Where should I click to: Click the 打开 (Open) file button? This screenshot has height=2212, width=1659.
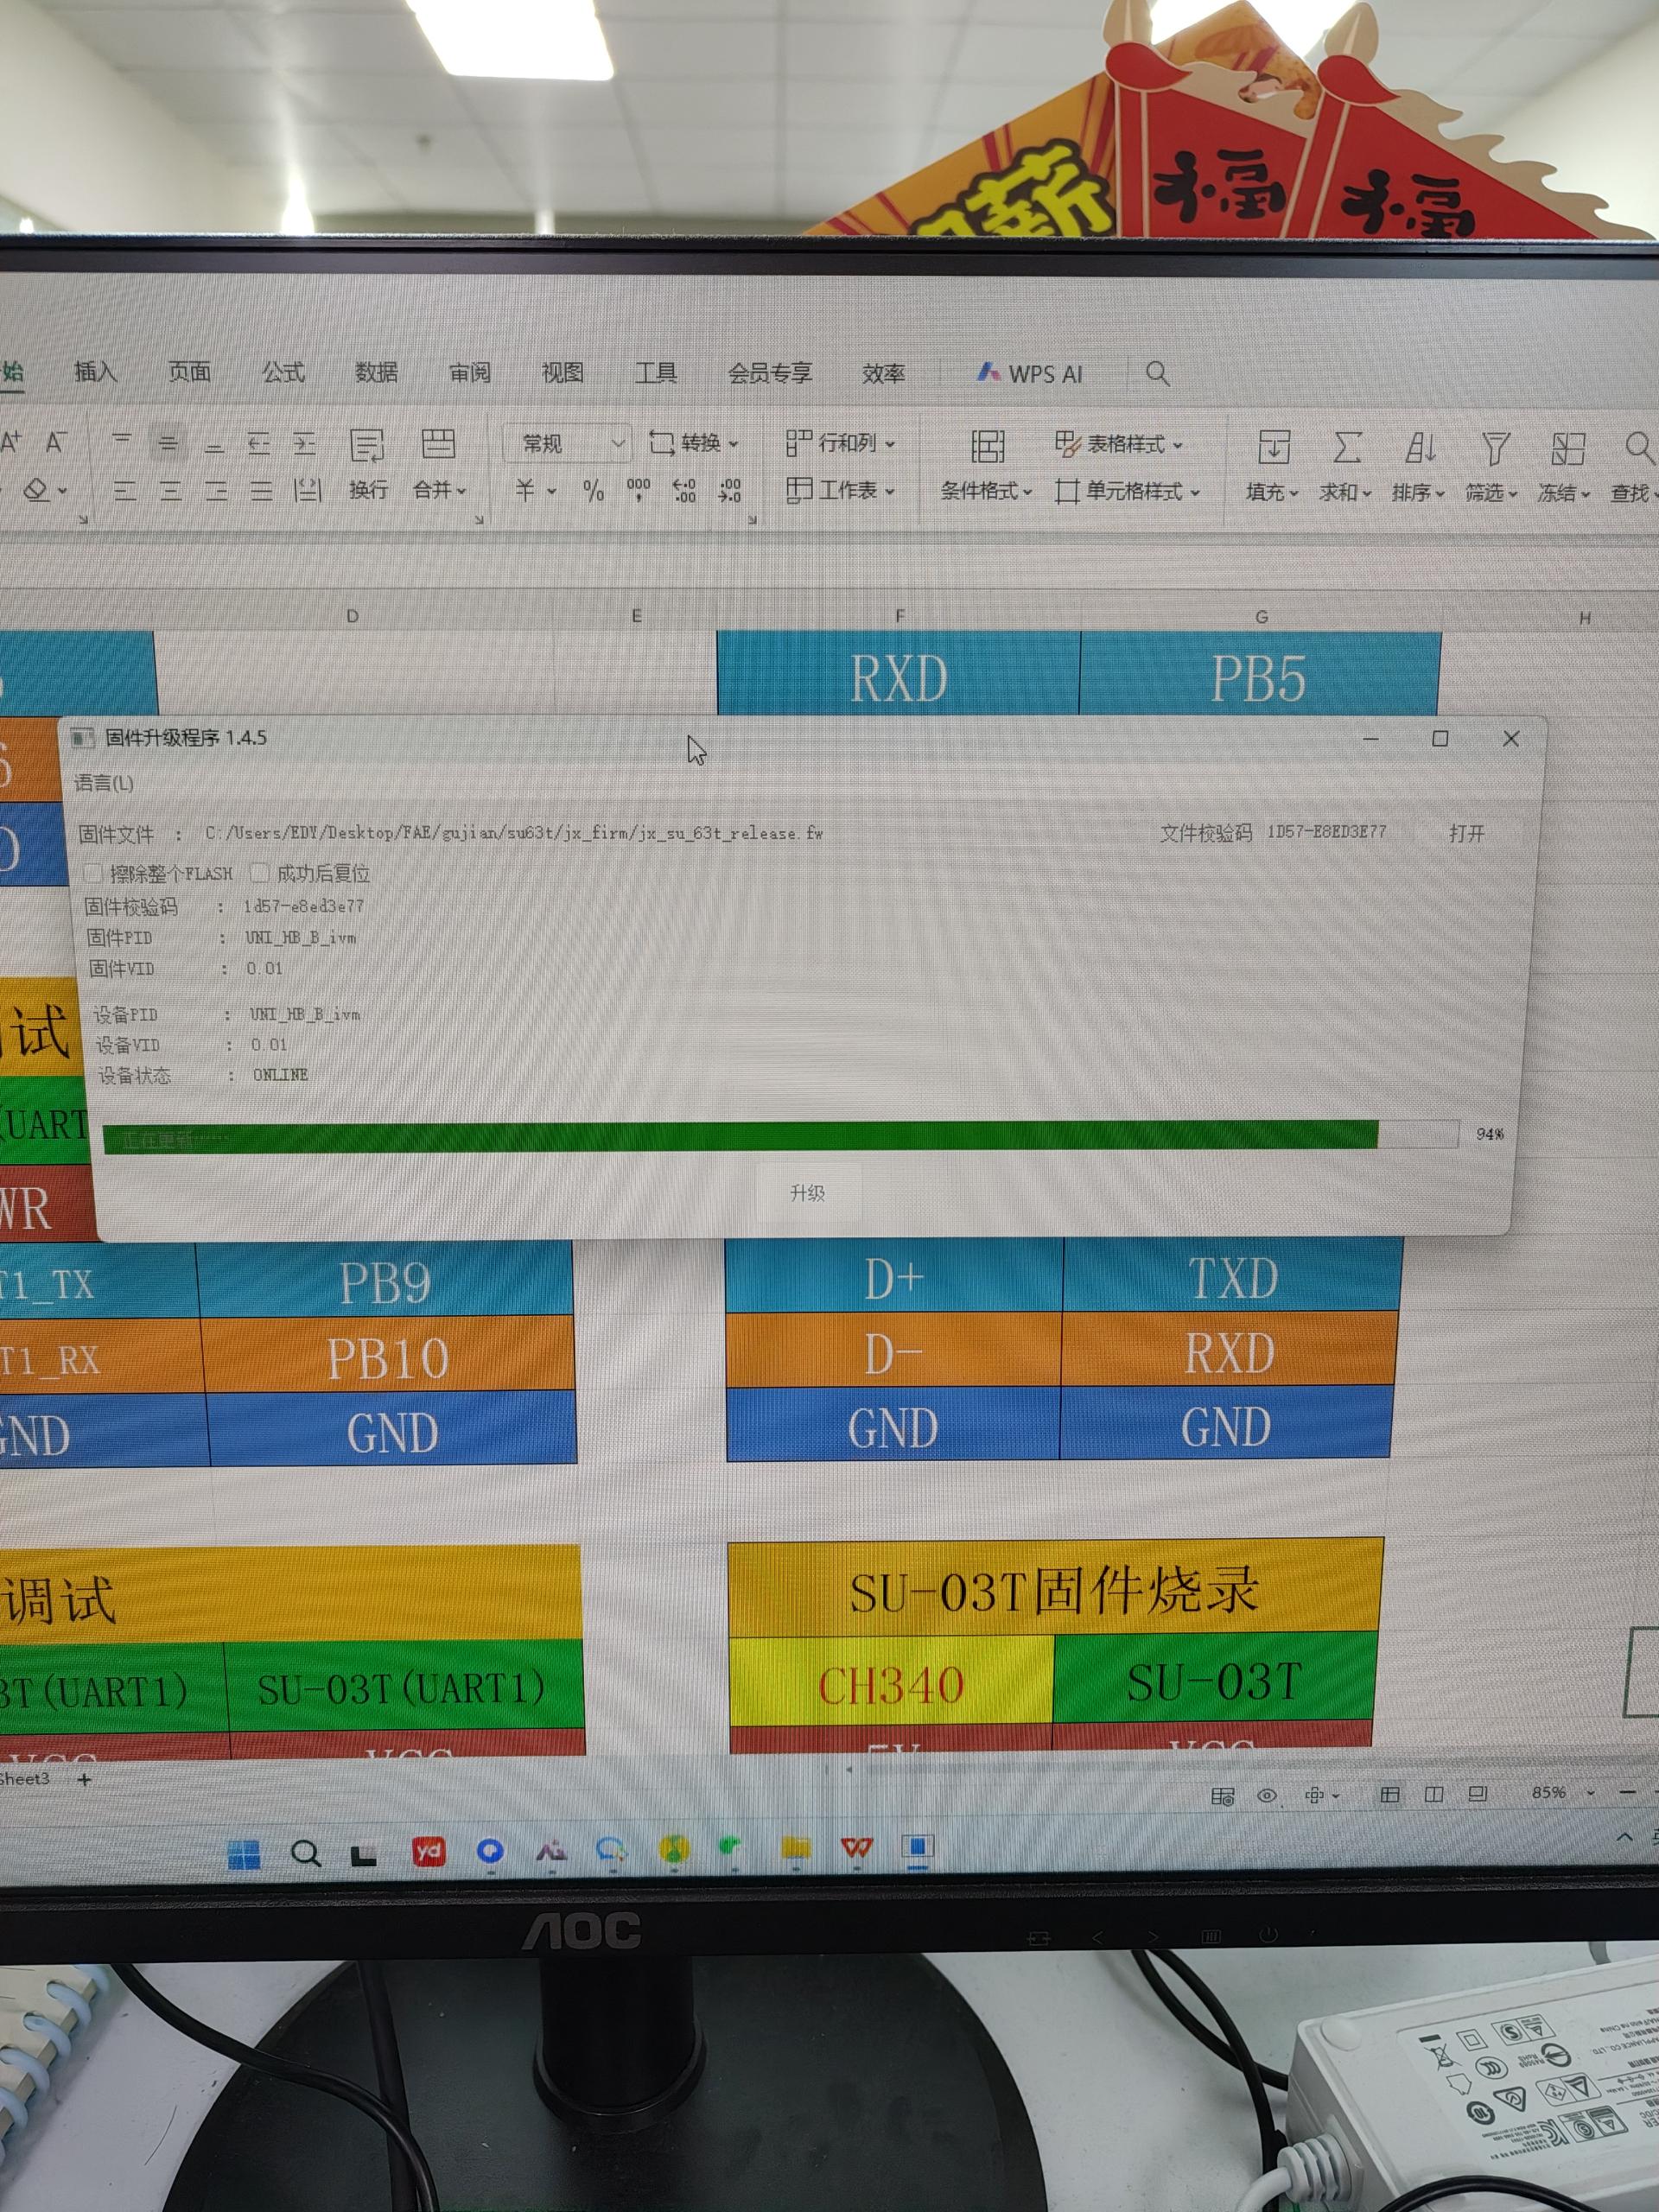click(1466, 833)
